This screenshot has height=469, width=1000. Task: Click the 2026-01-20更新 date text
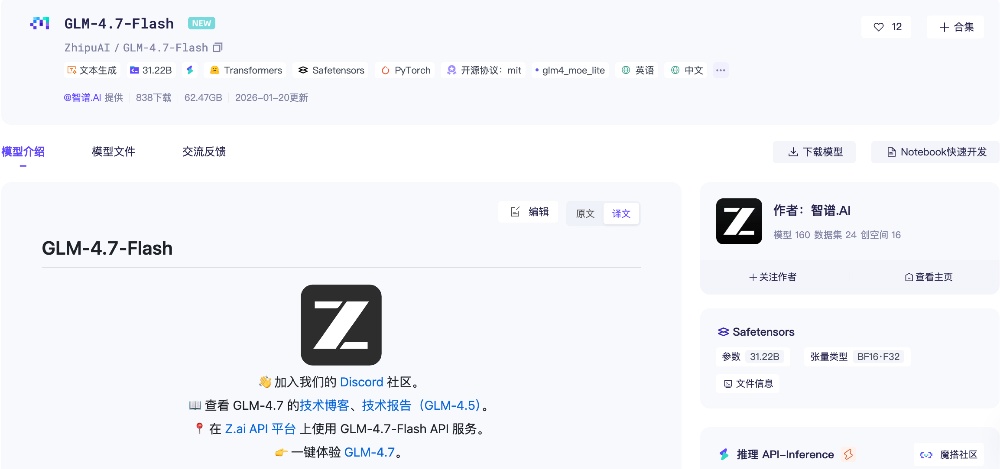coord(272,98)
